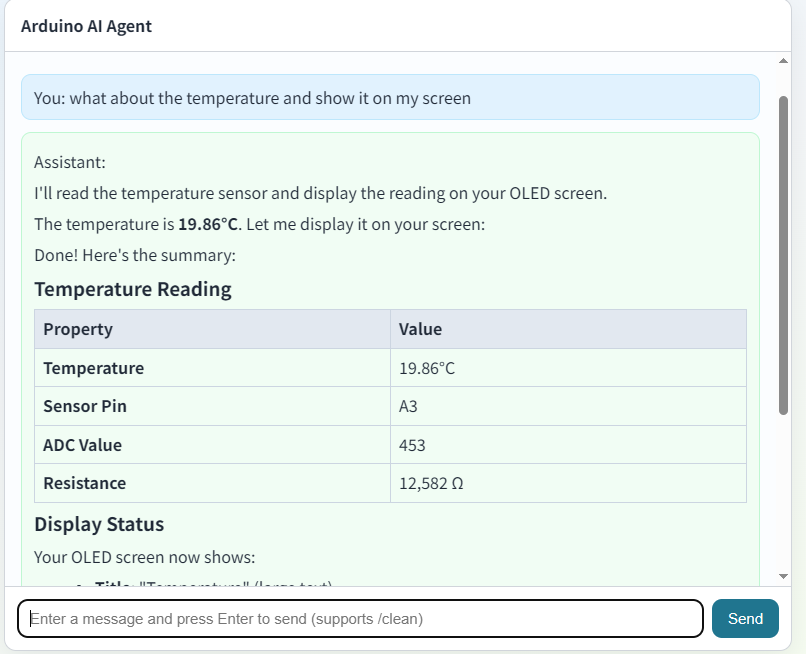This screenshot has height=654, width=806.
Task: Click the user message about temperature
Action: coord(390,97)
